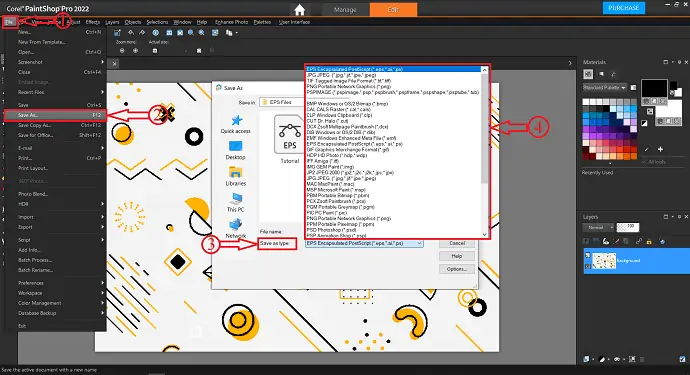Open the paste options dropdown arrow
The image size is (690, 375).
coord(237,33)
